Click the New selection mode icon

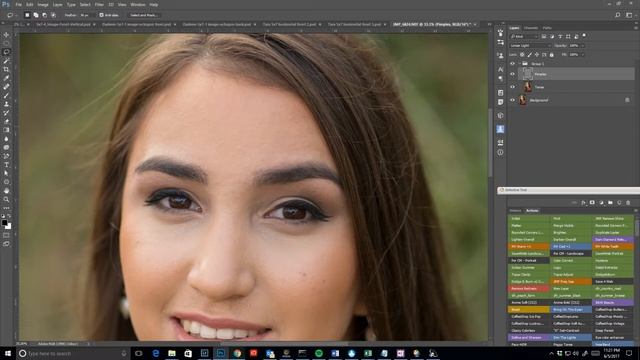tap(27, 15)
